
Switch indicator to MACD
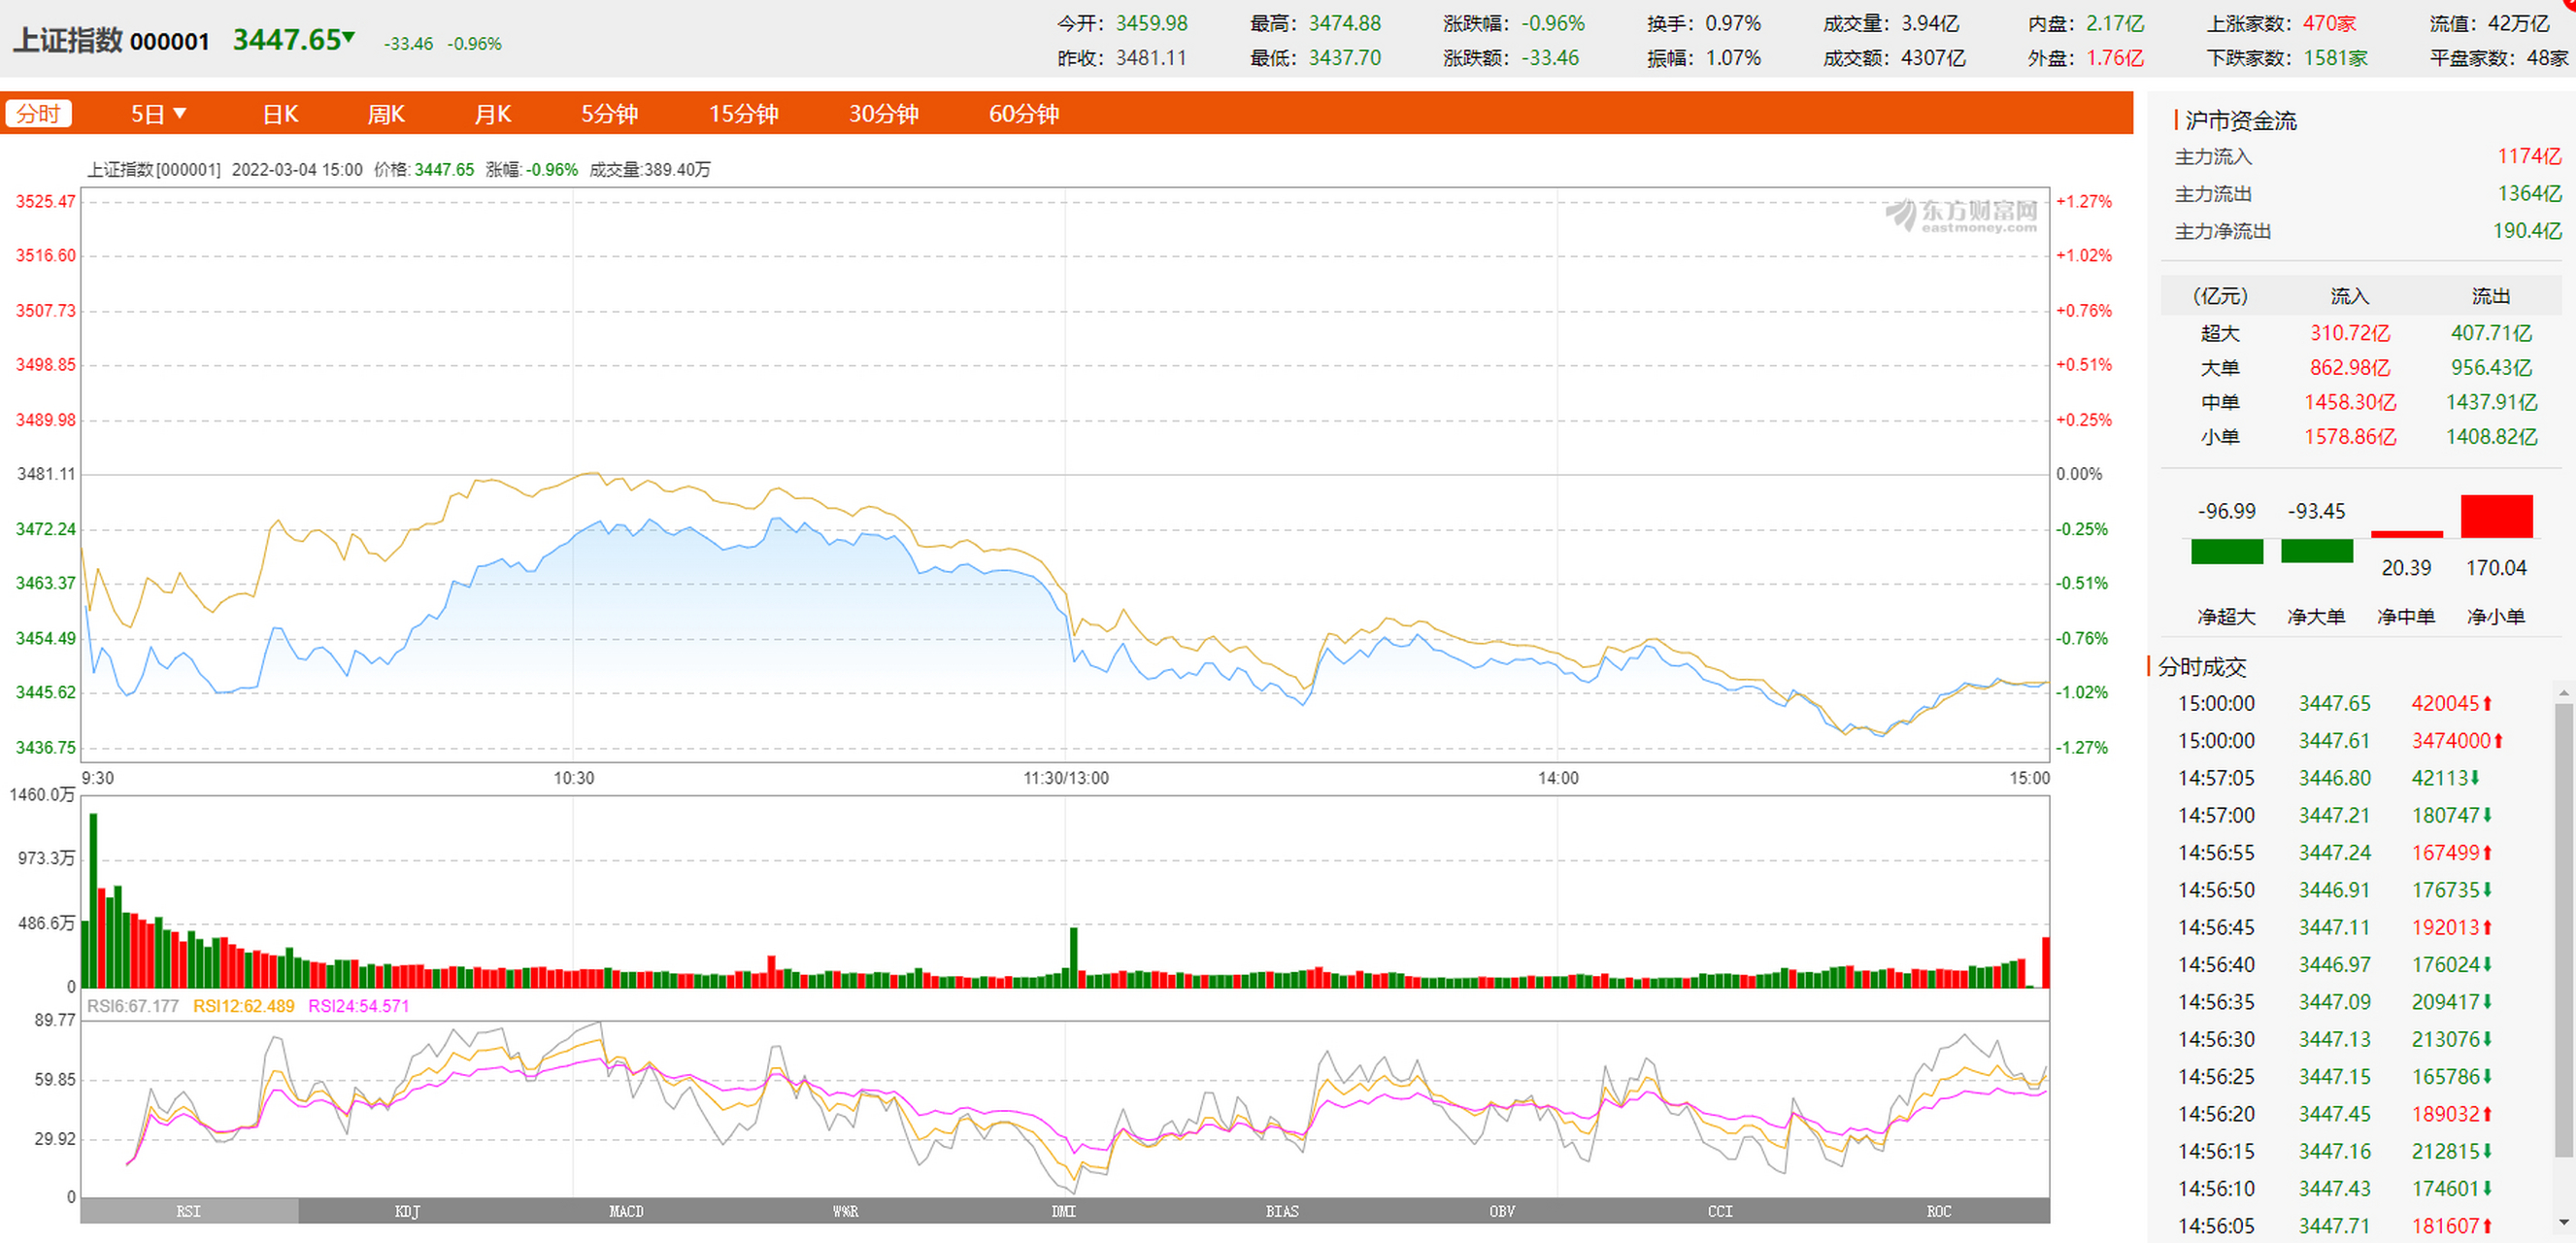(x=626, y=1211)
